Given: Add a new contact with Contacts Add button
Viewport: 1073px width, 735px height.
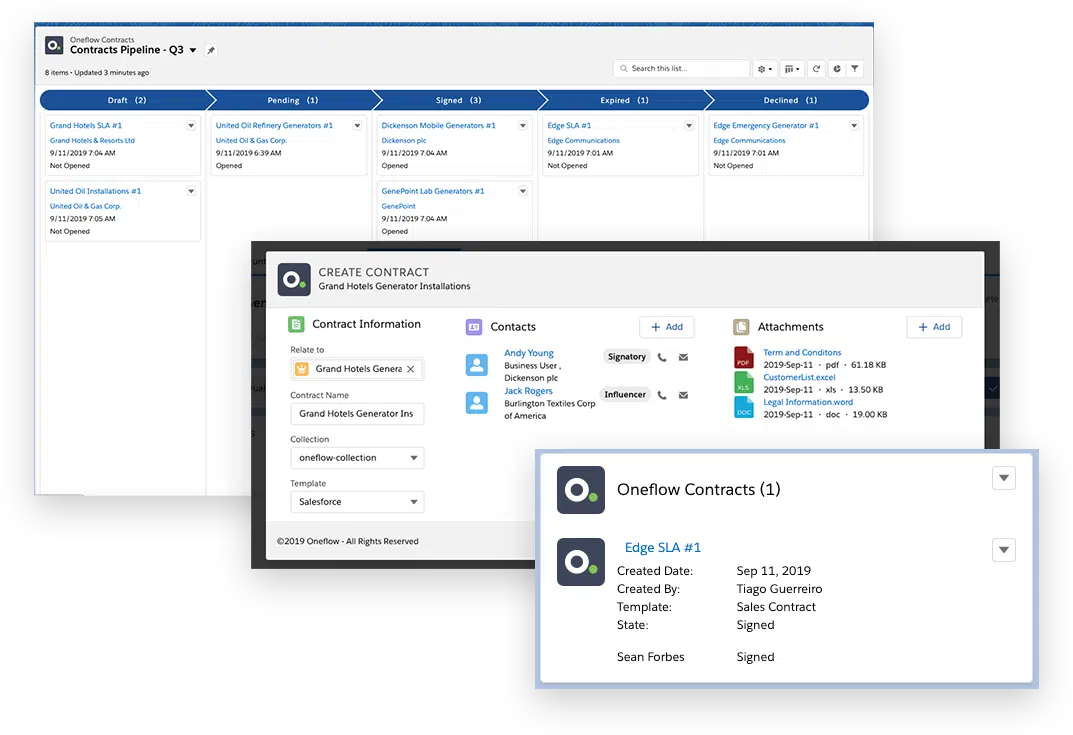Looking at the screenshot, I should click(x=667, y=327).
